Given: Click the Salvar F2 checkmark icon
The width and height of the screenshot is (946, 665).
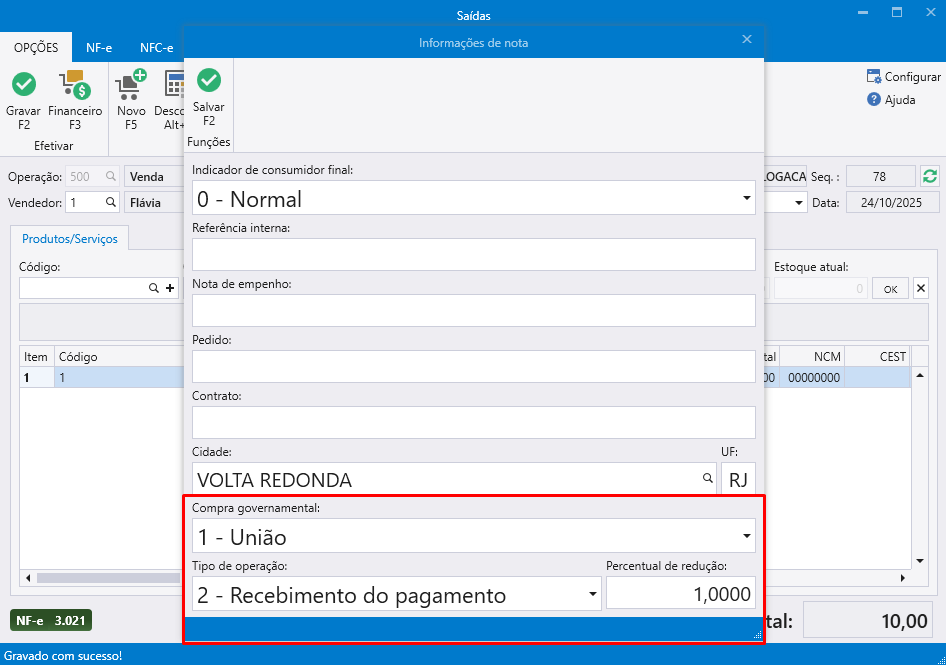Looking at the screenshot, I should pyautogui.click(x=209, y=81).
